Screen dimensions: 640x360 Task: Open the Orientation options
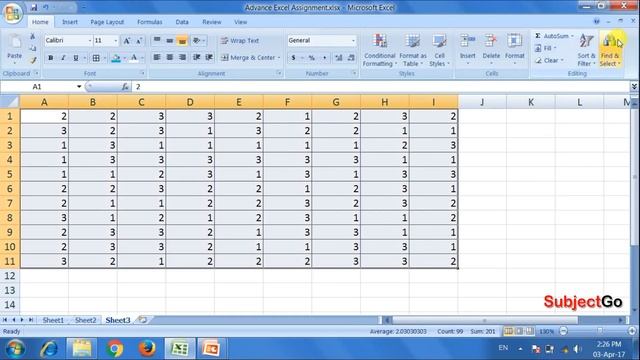[198, 40]
